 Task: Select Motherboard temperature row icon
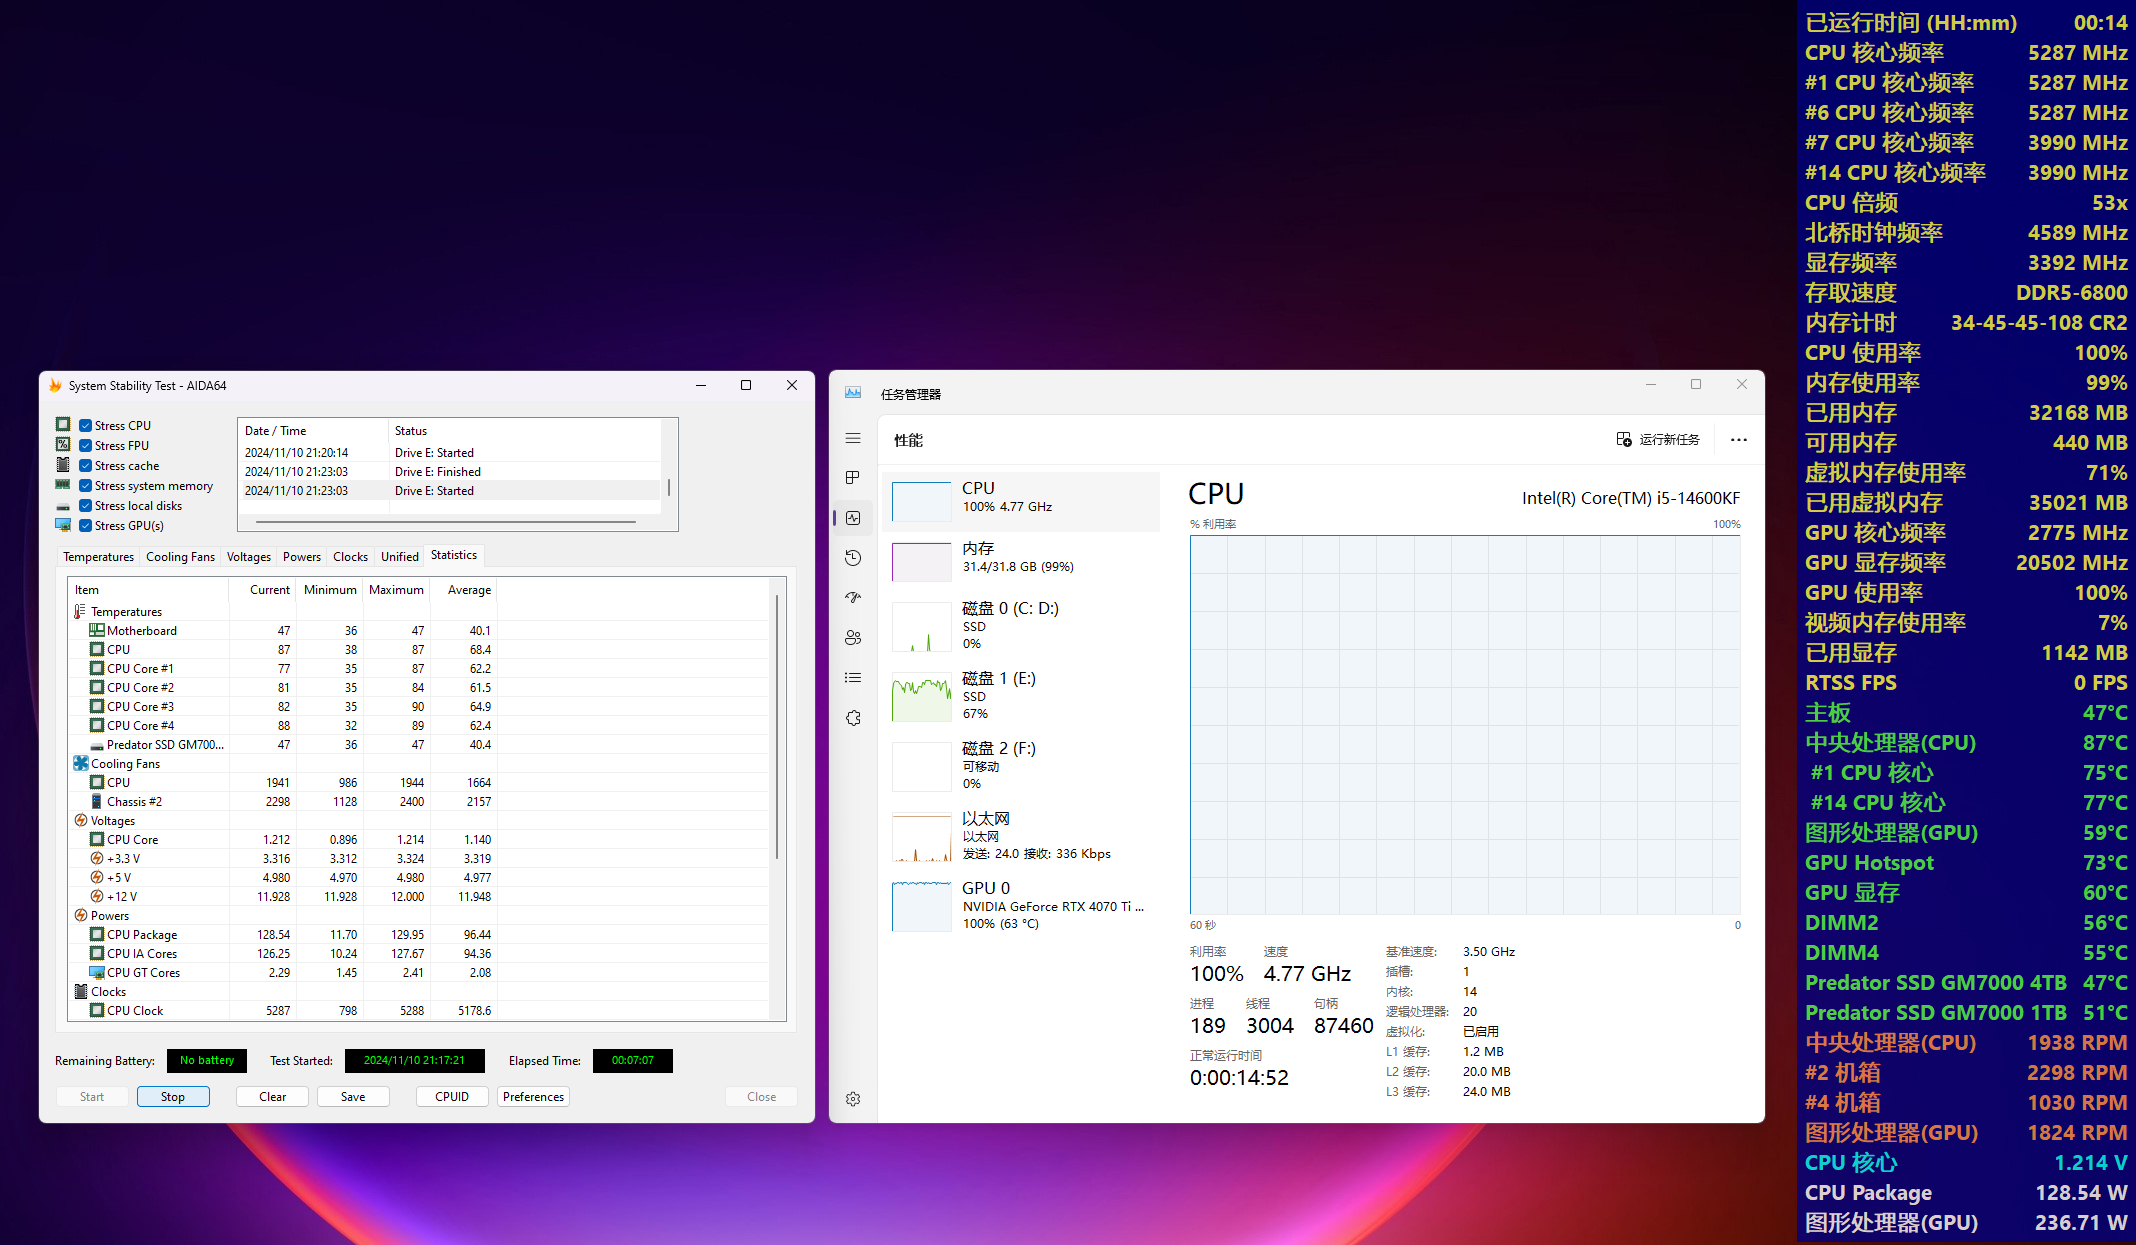[x=97, y=631]
